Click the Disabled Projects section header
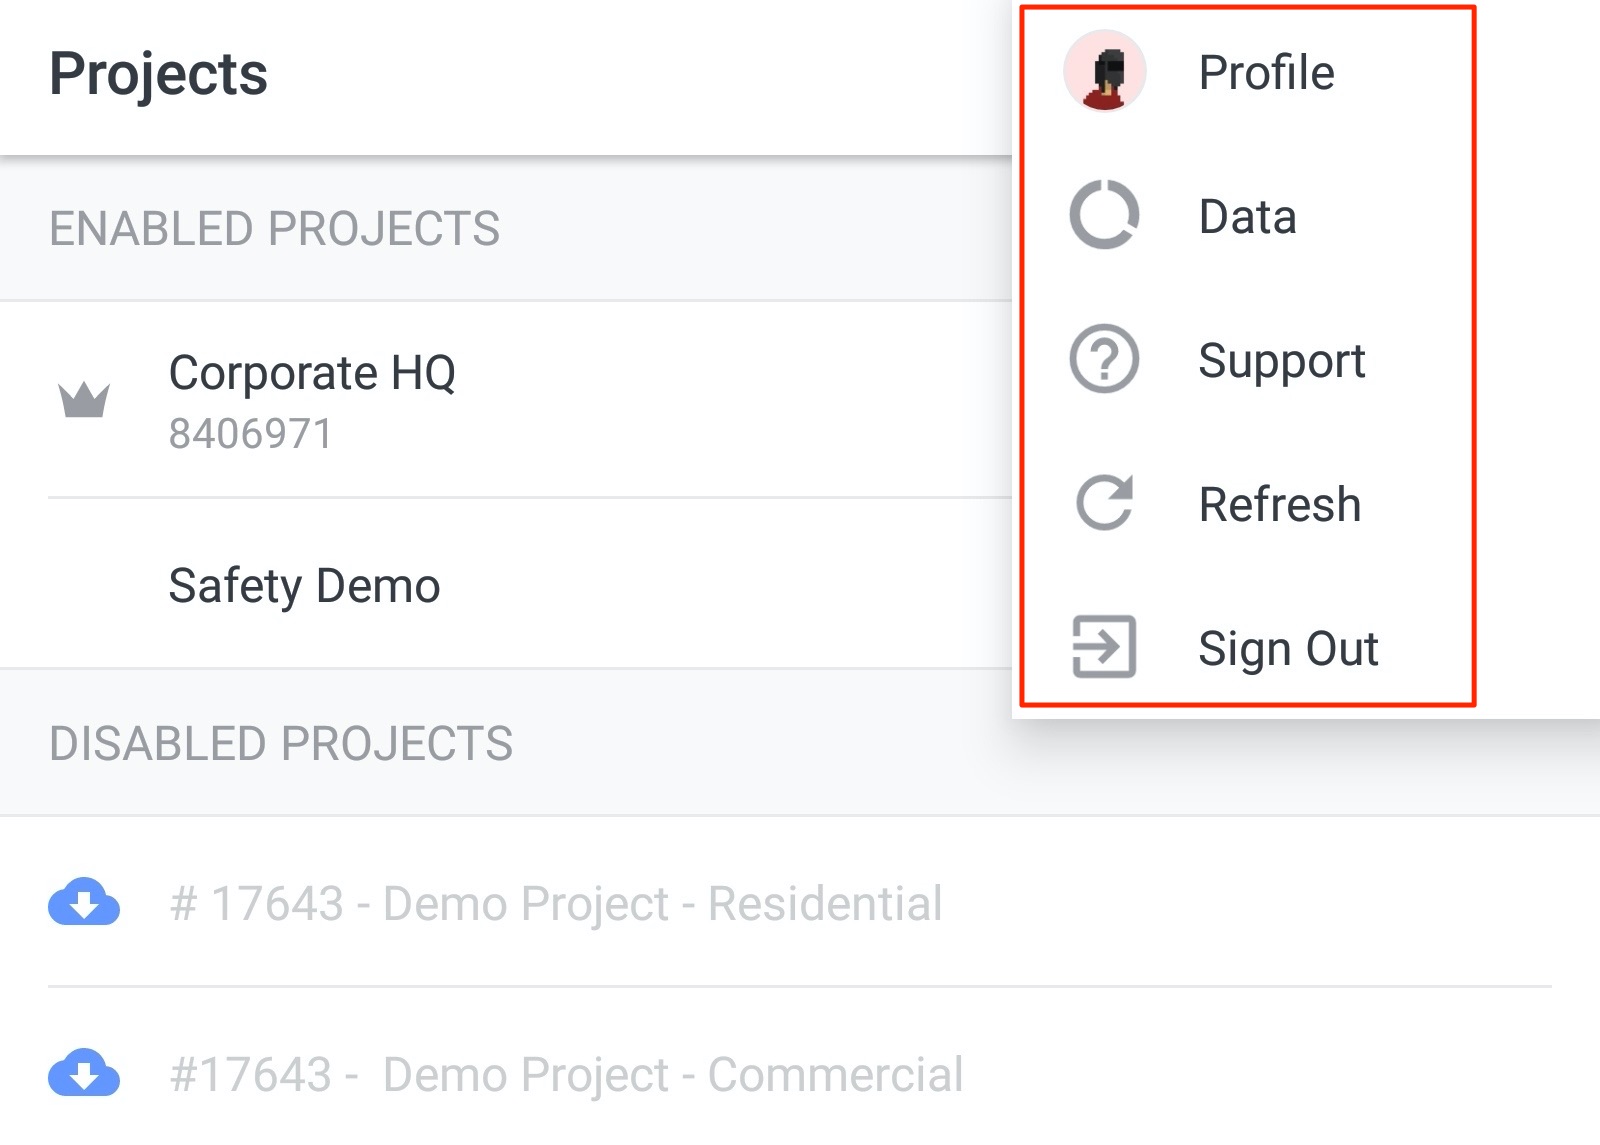1600x1145 pixels. pos(281,743)
